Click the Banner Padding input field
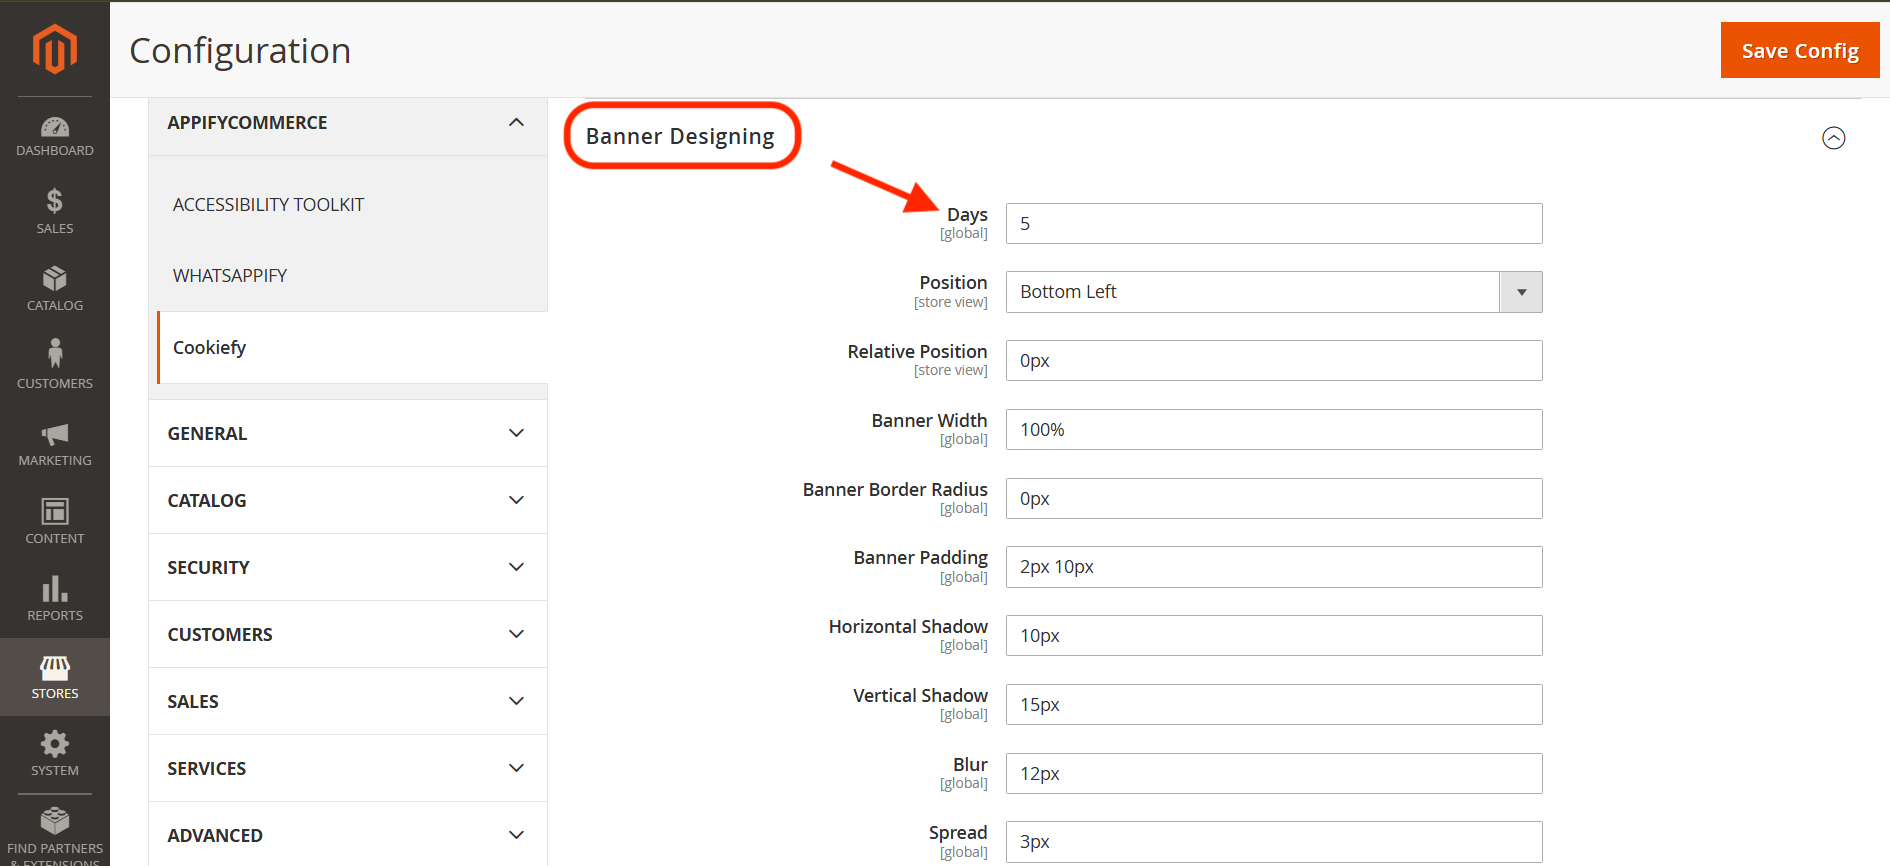The height and width of the screenshot is (866, 1890). (x=1274, y=567)
